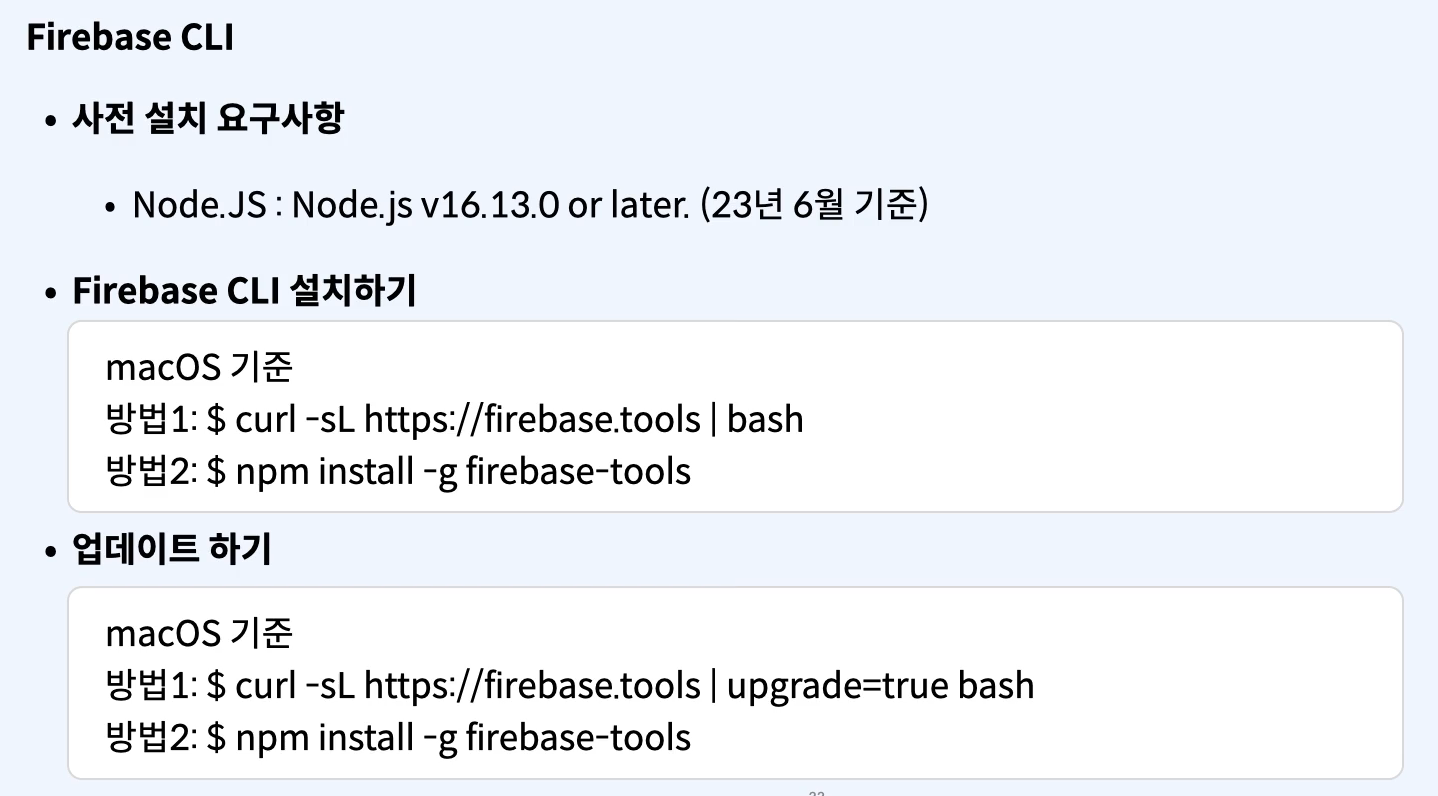Click the macOS 기준 label in update box

(200, 633)
